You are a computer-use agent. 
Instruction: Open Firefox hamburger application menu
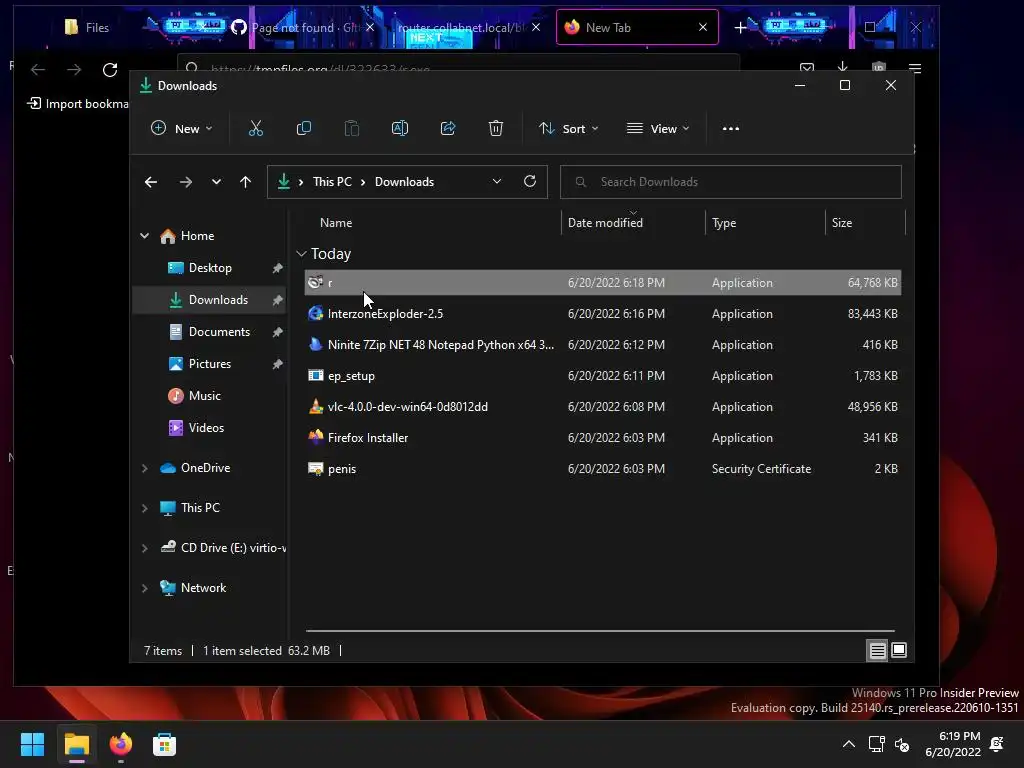pos(915,69)
